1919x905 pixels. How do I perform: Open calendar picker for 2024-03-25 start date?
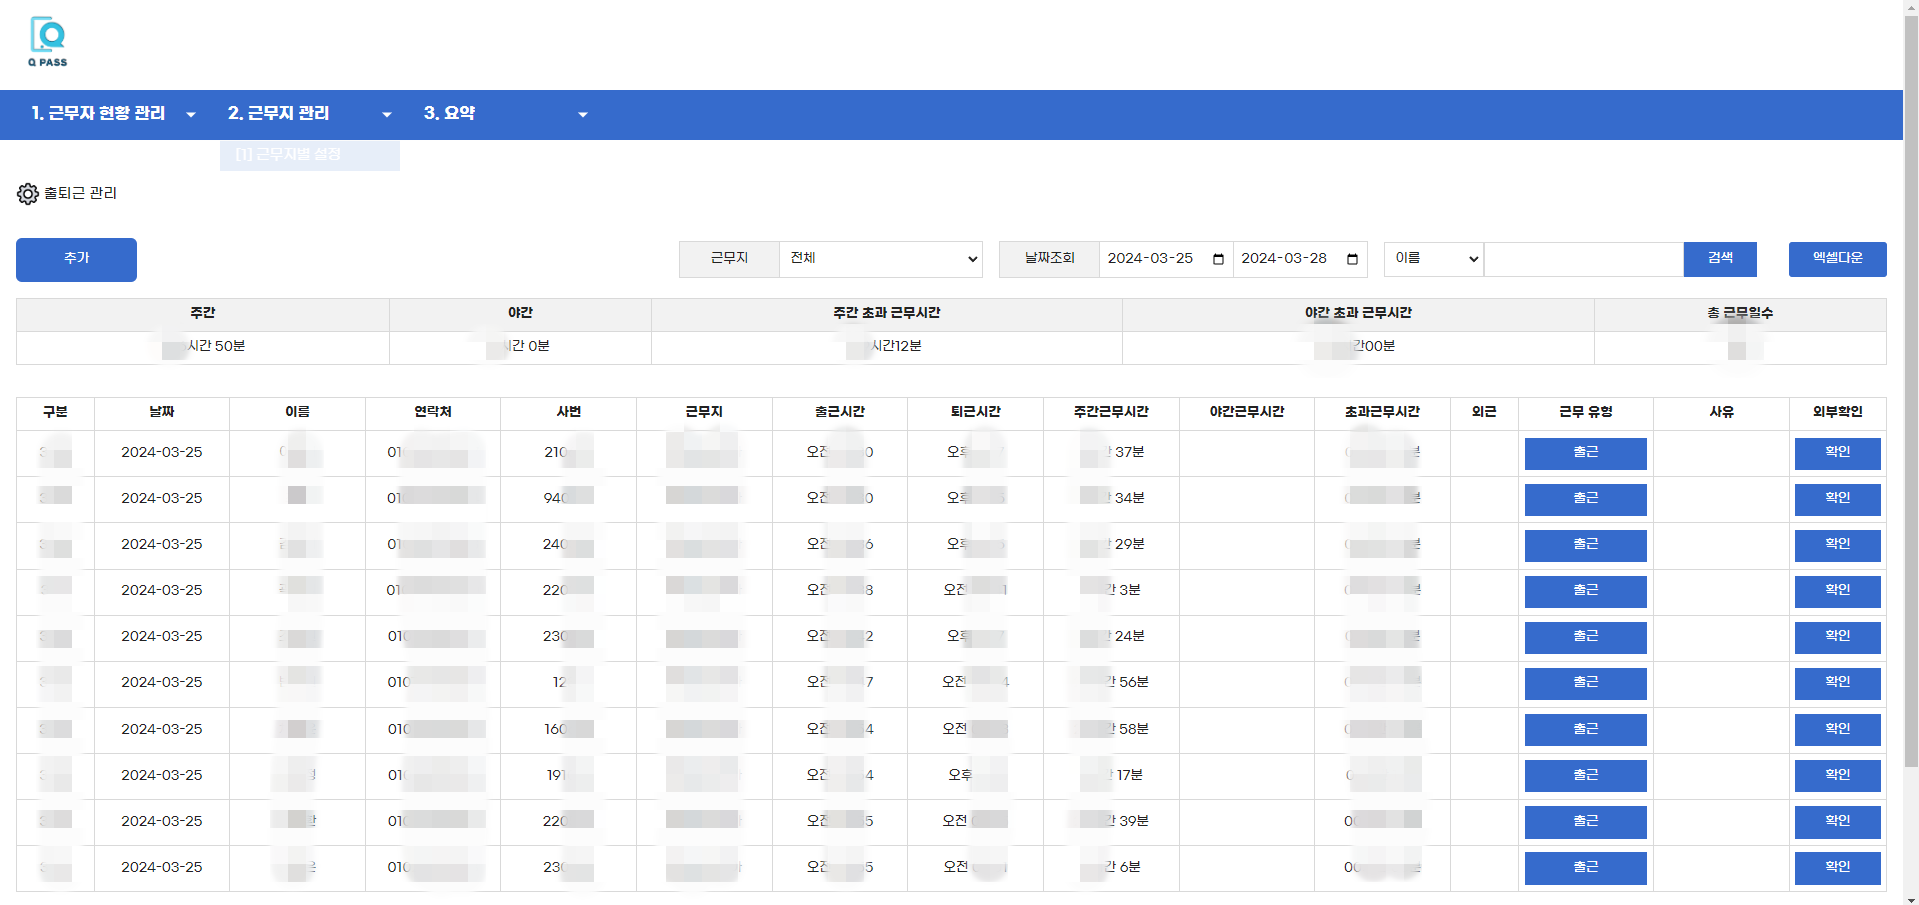coord(1218,259)
